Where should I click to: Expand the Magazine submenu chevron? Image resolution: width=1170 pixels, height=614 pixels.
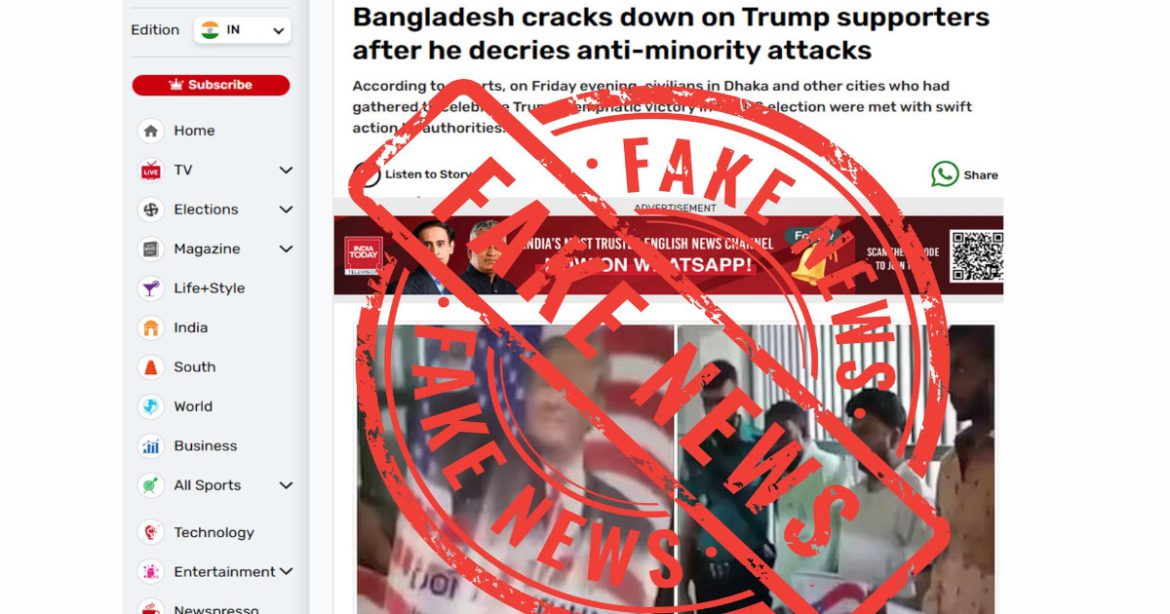pyautogui.click(x=286, y=249)
